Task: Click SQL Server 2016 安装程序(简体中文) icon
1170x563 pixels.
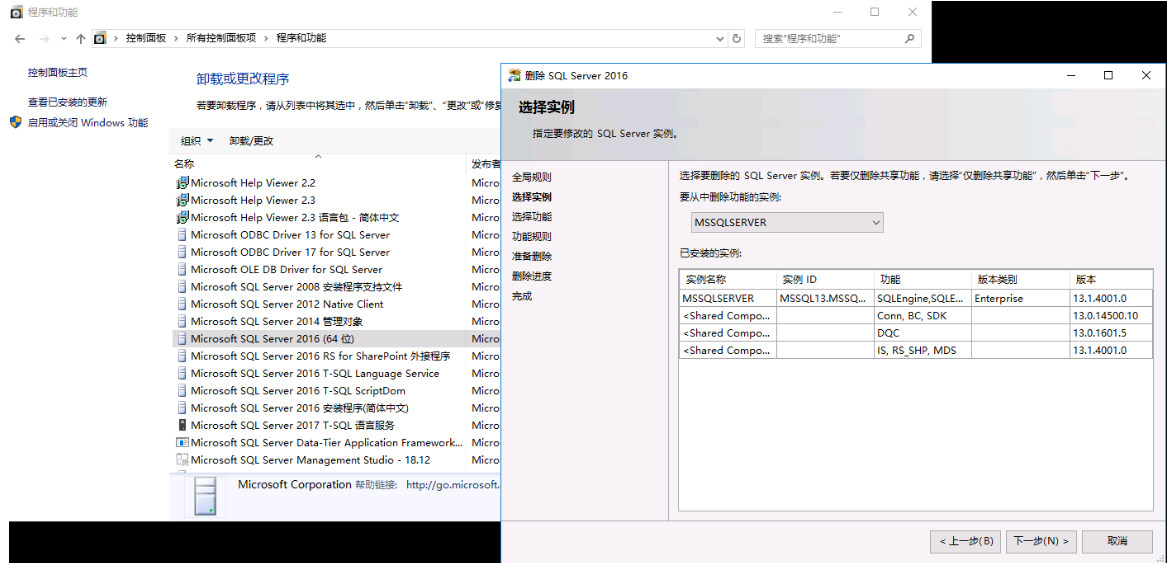Action: 182,408
